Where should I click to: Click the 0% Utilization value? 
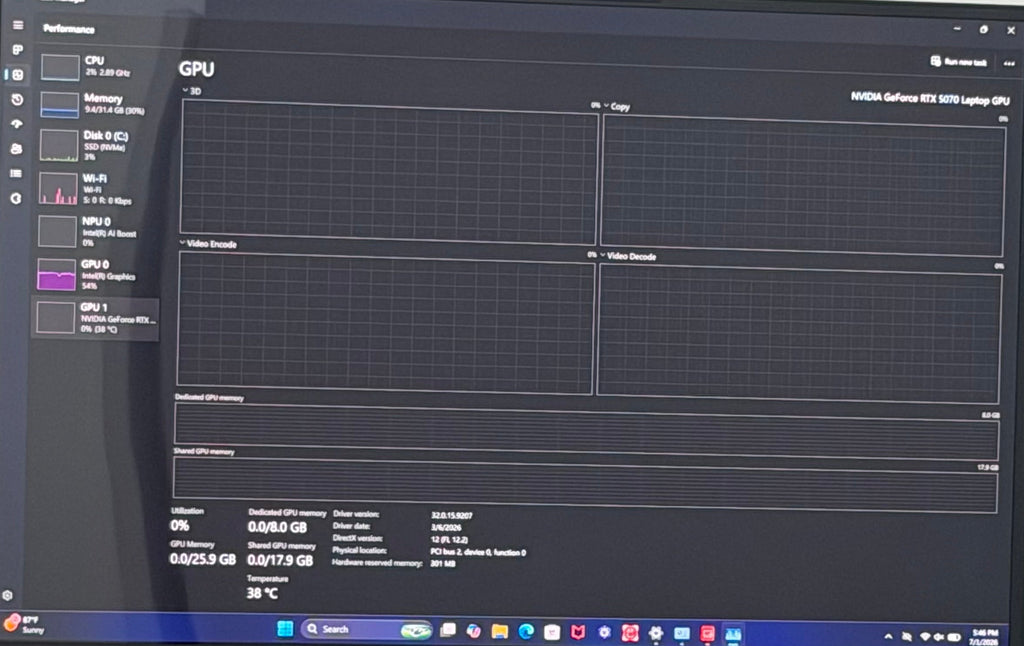[x=180, y=526]
